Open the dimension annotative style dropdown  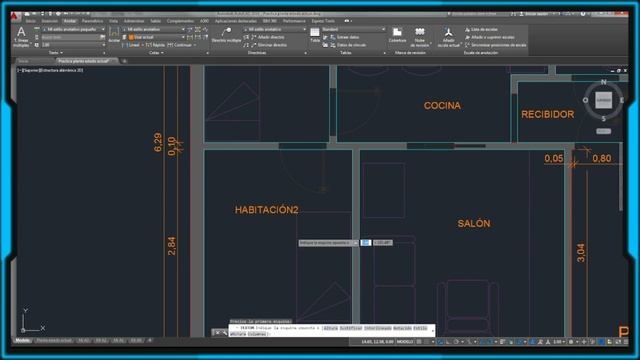pos(154,29)
